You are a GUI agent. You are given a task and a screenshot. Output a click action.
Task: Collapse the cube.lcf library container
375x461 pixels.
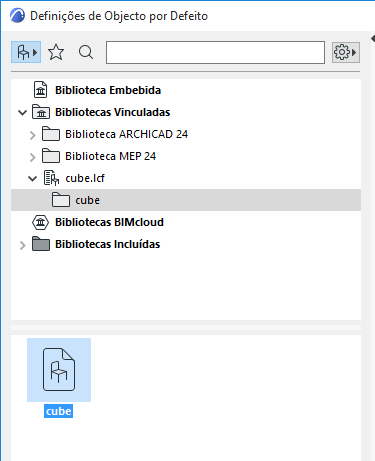coord(32,178)
